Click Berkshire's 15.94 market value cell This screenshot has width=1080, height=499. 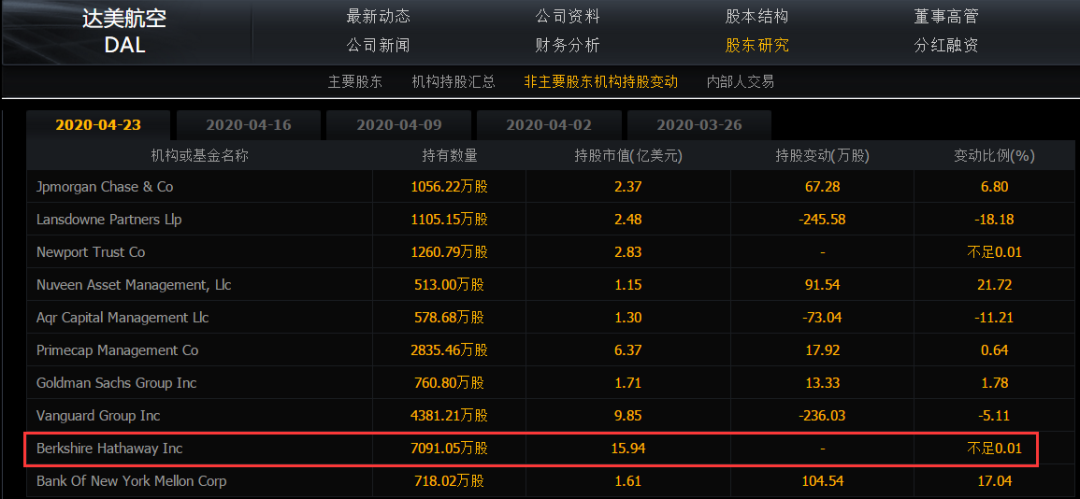(x=628, y=449)
